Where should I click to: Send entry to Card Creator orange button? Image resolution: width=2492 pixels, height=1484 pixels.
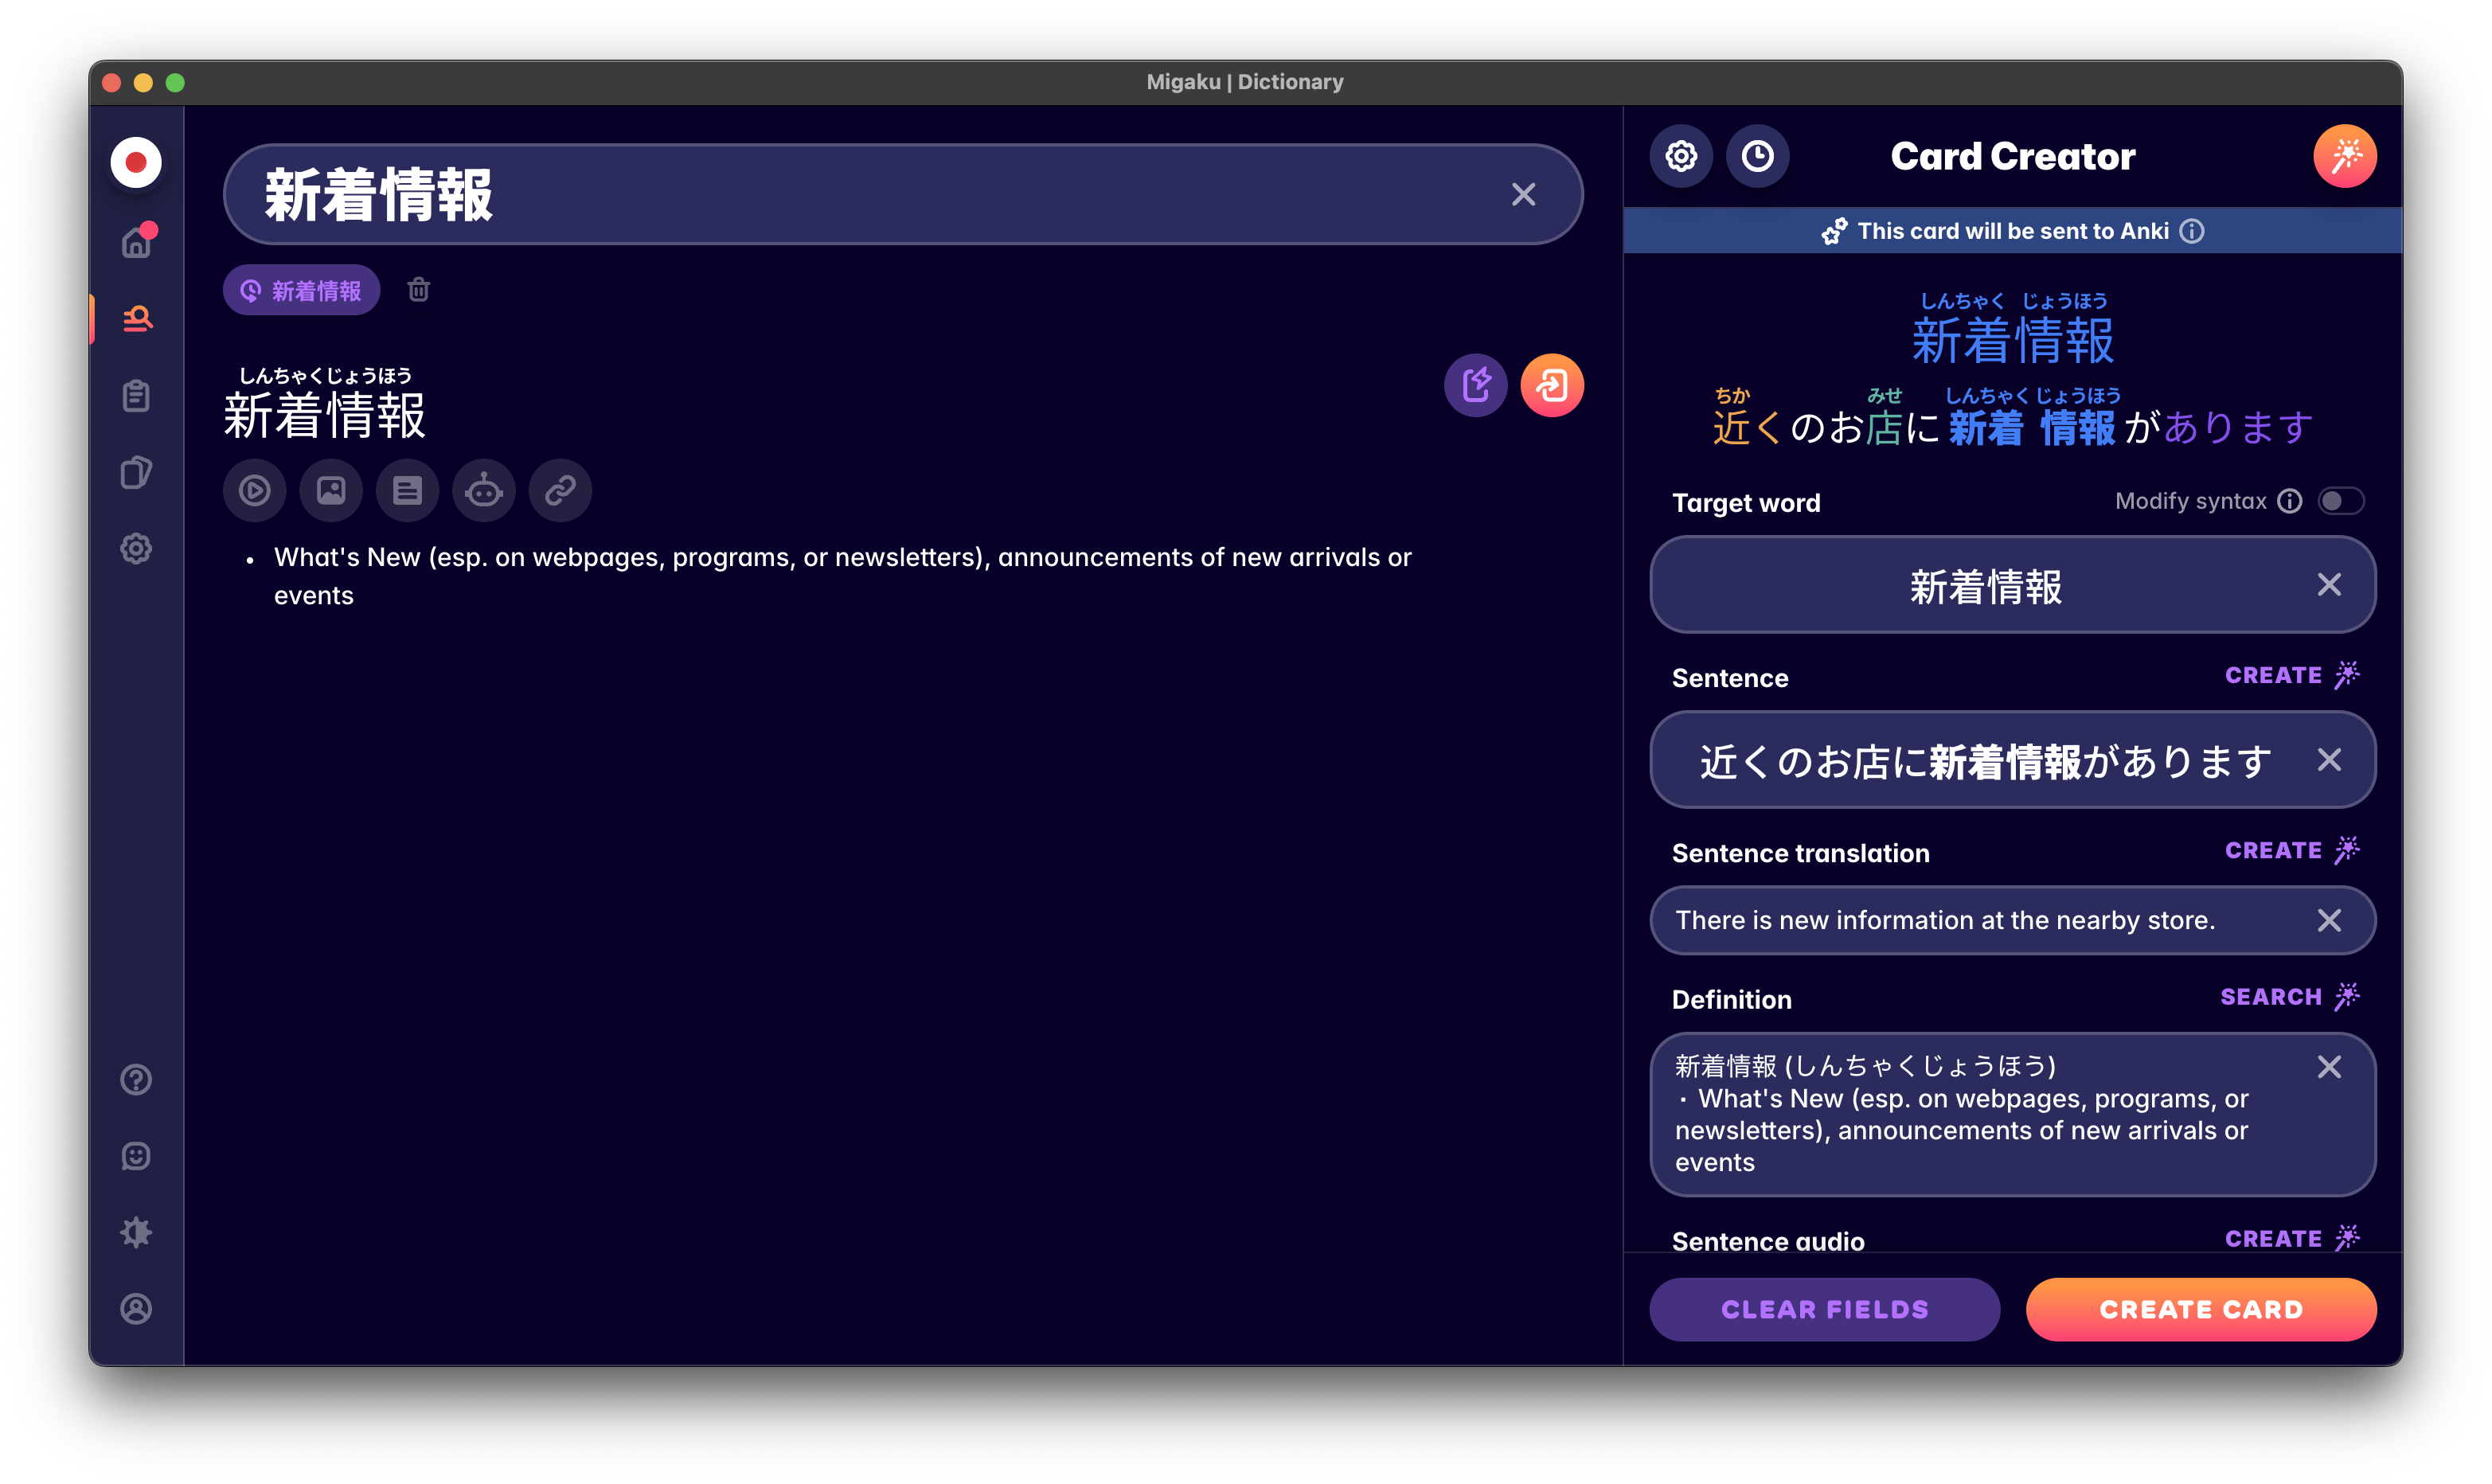[x=1552, y=385]
